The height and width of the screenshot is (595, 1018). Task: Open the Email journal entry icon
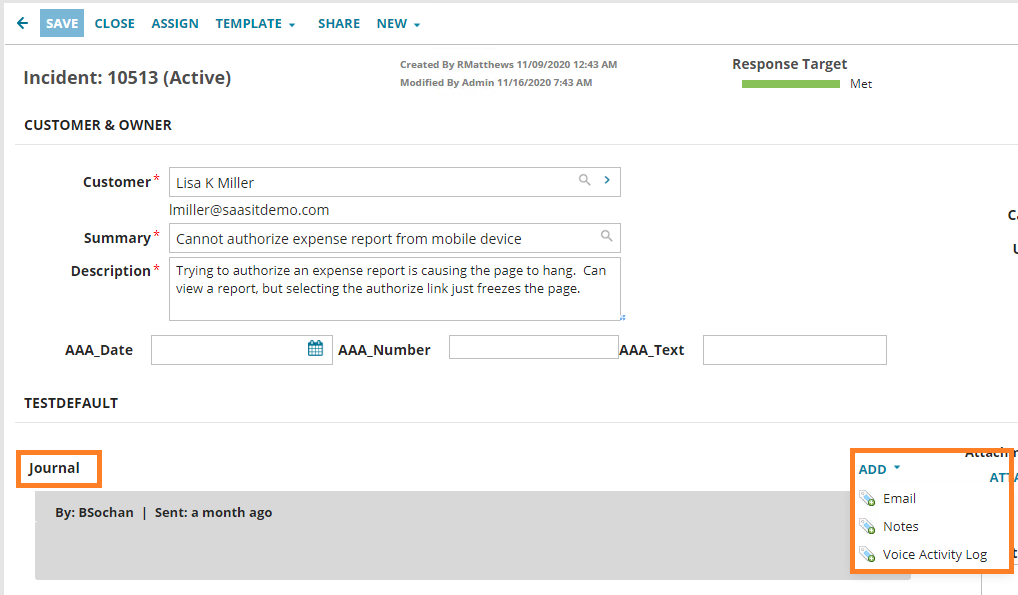pyautogui.click(x=868, y=498)
